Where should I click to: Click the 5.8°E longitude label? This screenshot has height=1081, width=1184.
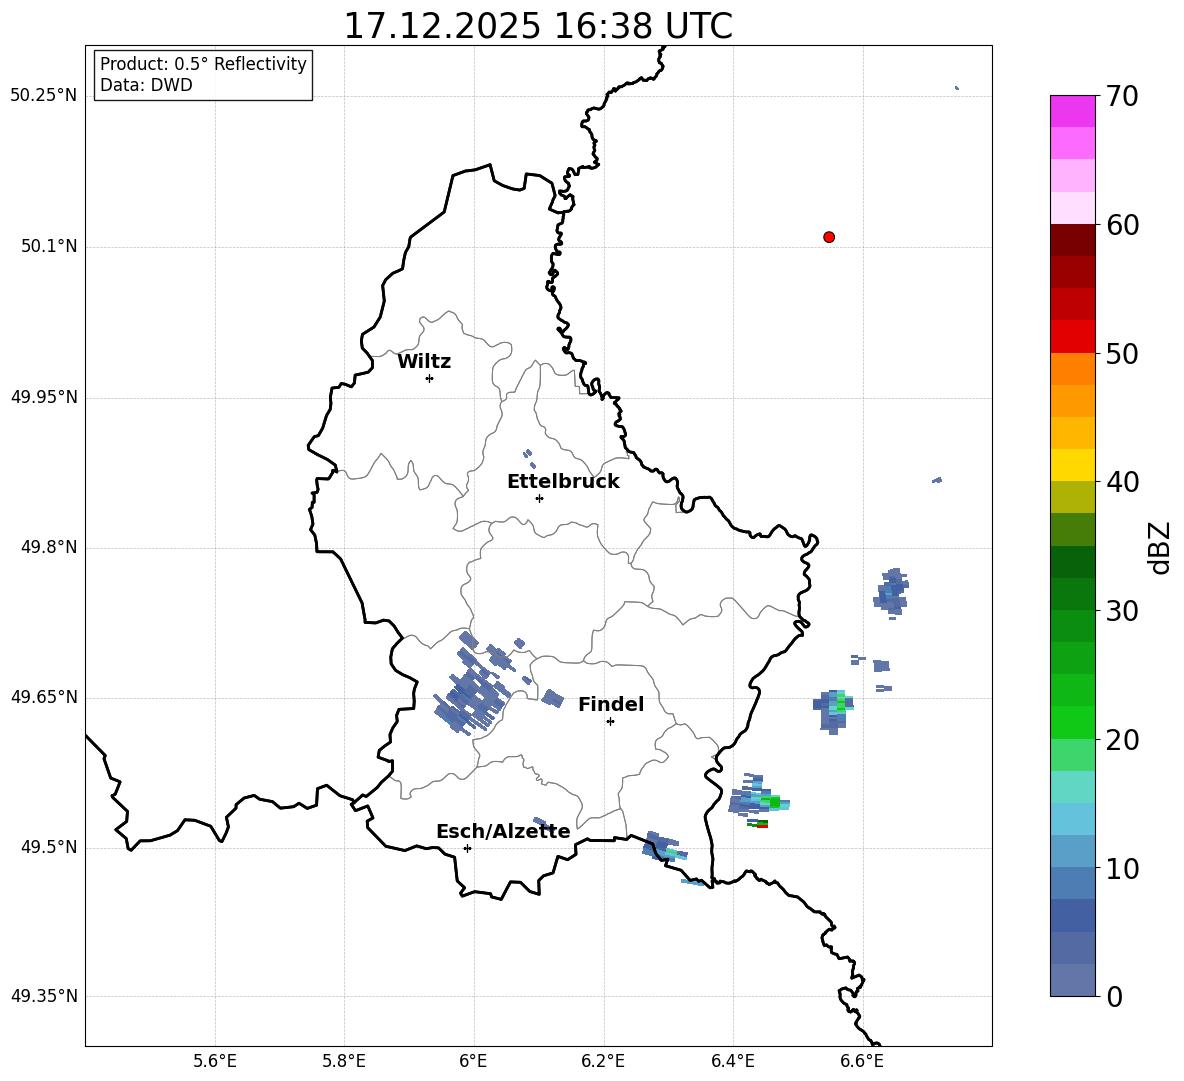coord(344,1061)
